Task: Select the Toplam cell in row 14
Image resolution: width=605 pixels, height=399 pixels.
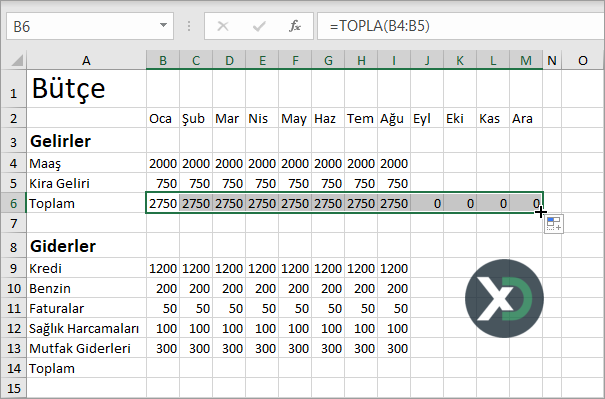Action: (x=86, y=369)
